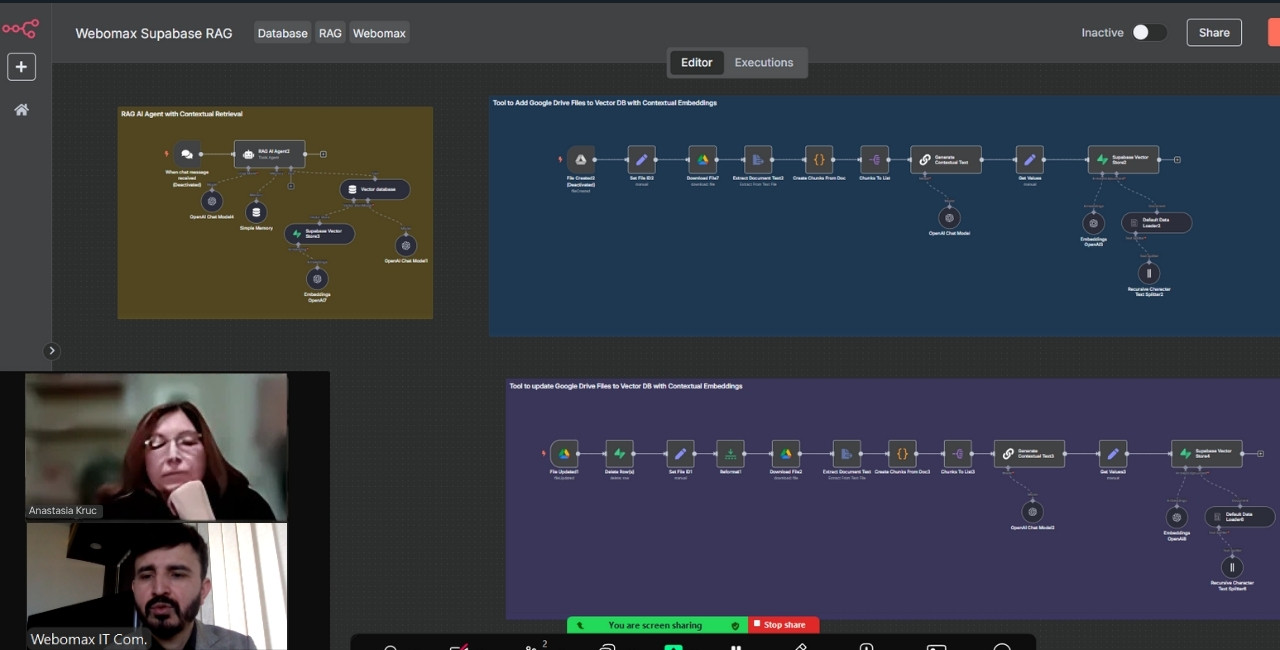This screenshot has width=1280, height=650.
Task: Open the Supabase Vector Store2 node
Action: [x=1124, y=159]
